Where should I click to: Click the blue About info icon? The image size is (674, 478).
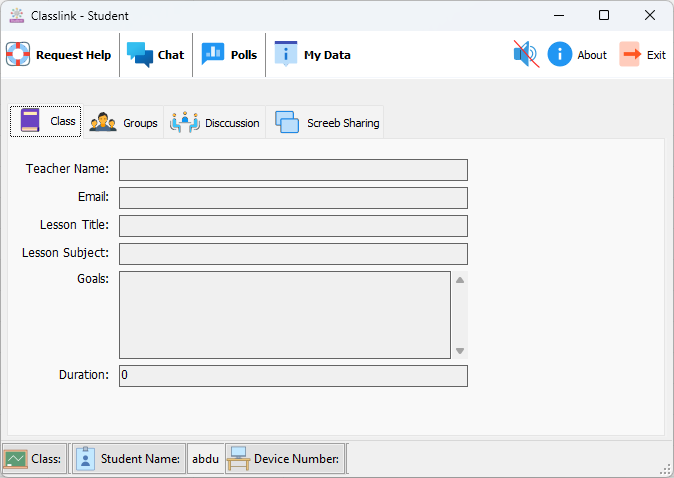click(x=560, y=54)
